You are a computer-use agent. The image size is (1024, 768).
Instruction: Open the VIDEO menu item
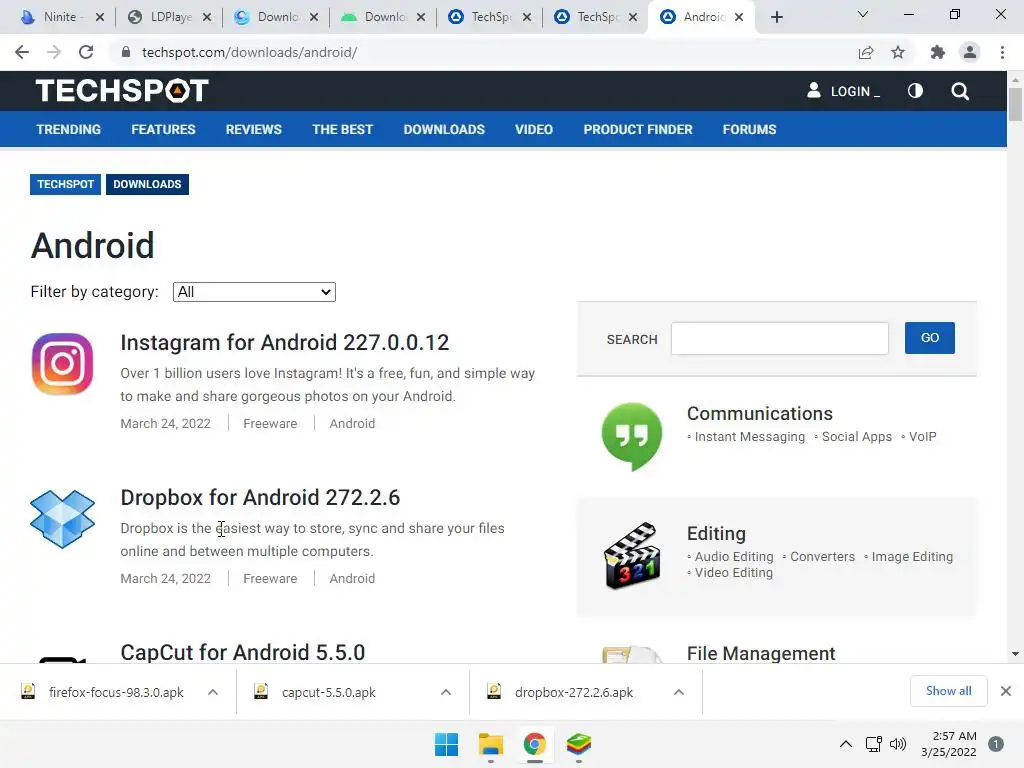pyautogui.click(x=534, y=129)
